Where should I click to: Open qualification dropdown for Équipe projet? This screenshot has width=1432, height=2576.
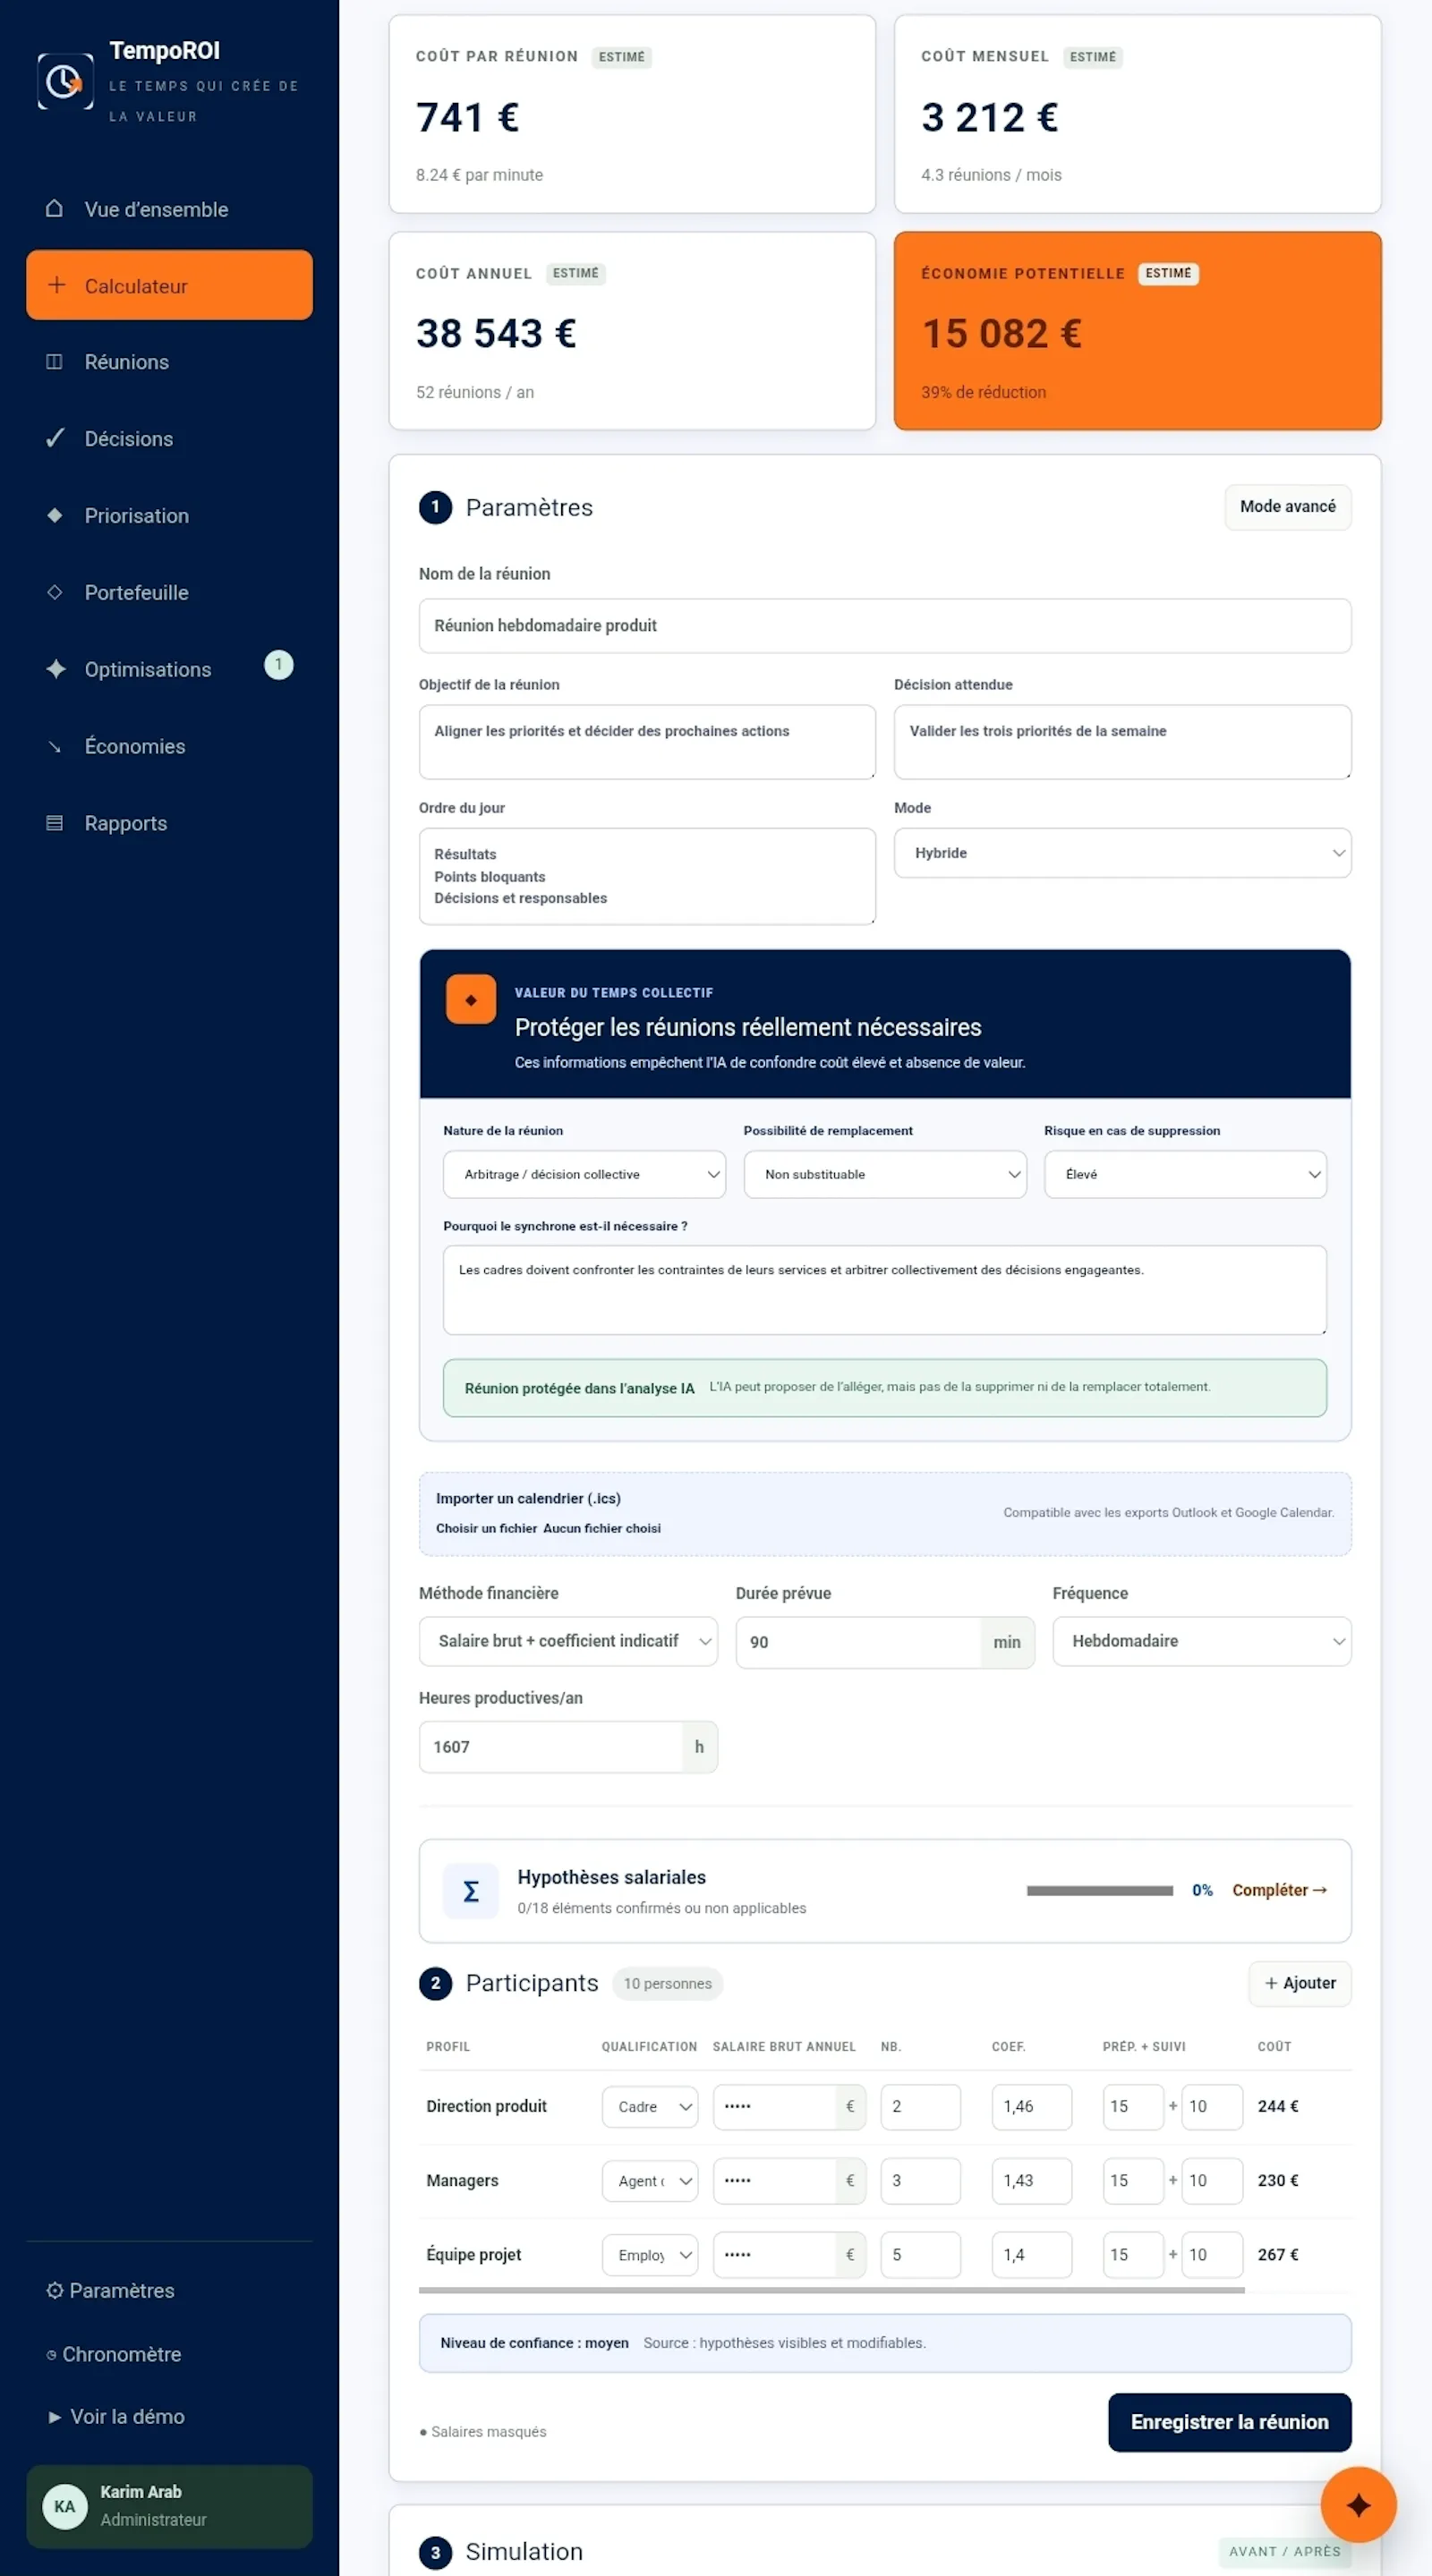(x=650, y=2254)
